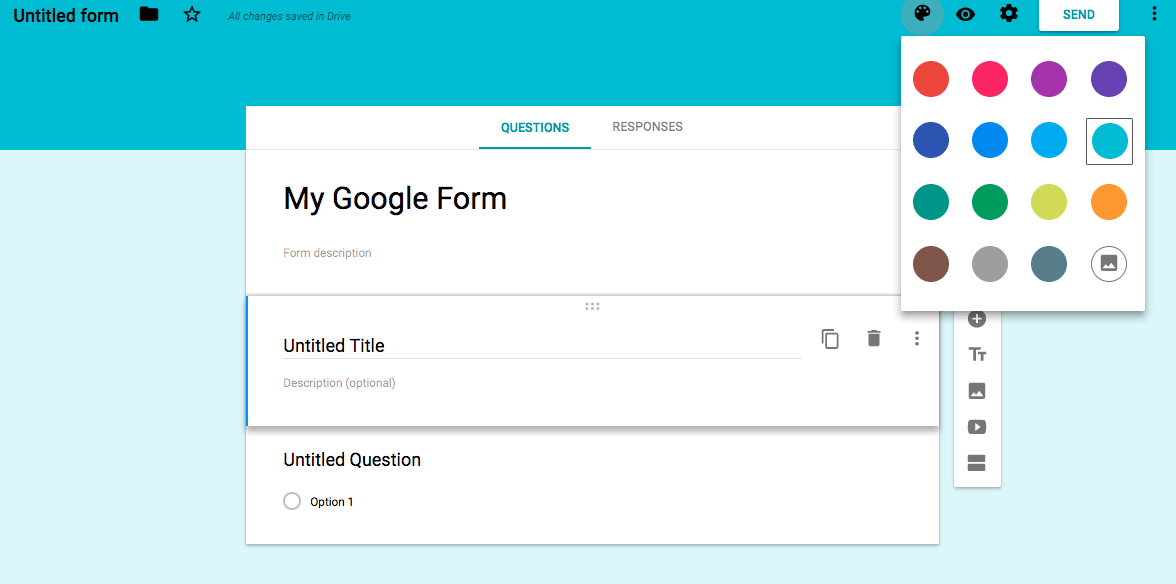Select the Option 1 radio button
Image resolution: width=1176 pixels, height=584 pixels.
(291, 501)
